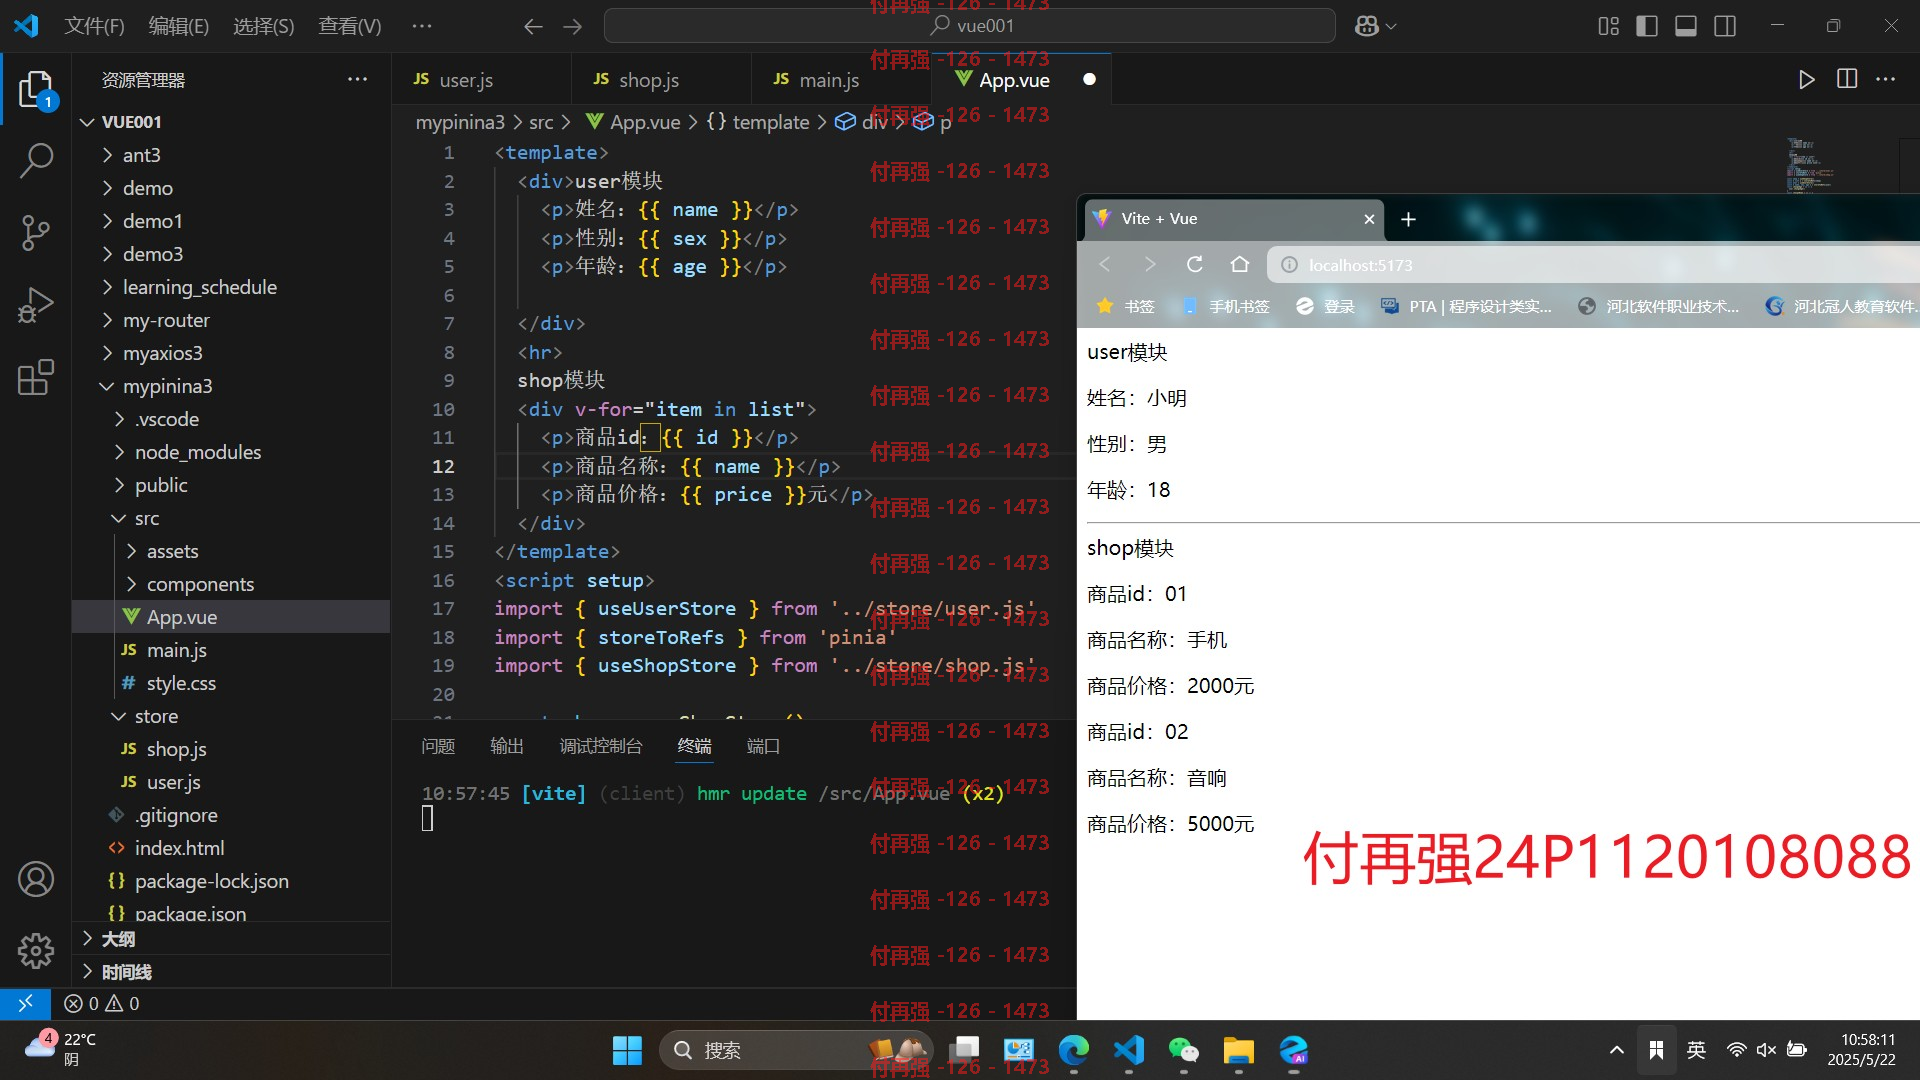The image size is (1920, 1080).
Task: Open package-lock.json in the file tree
Action: [211, 881]
